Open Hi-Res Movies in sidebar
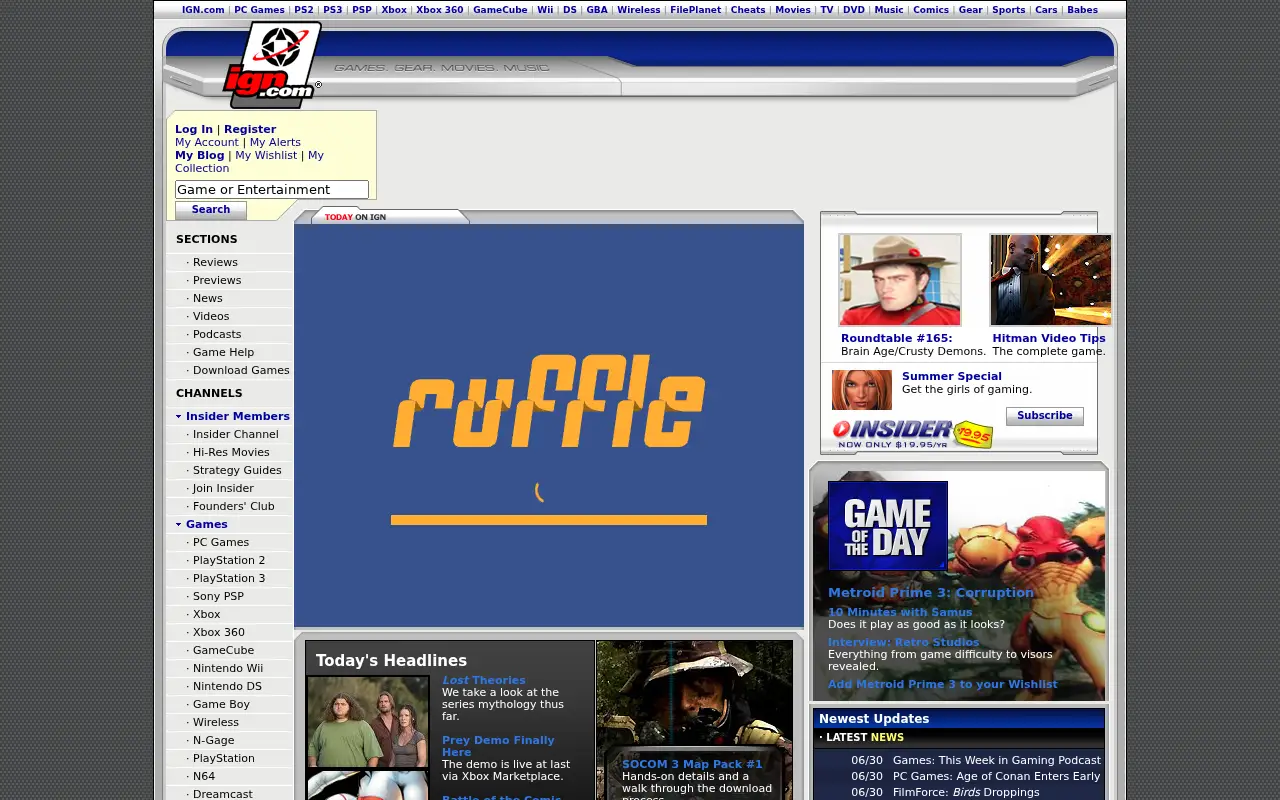The image size is (1280, 800). point(231,452)
